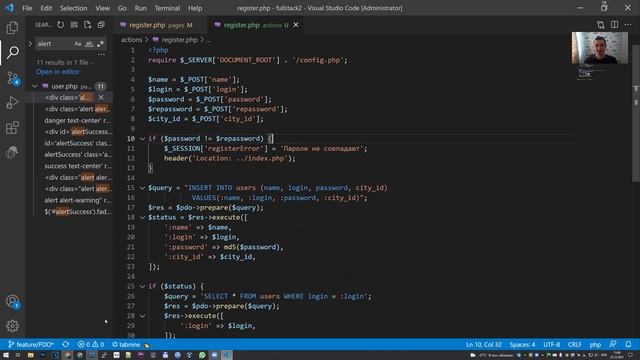Clear the search results

point(74,25)
